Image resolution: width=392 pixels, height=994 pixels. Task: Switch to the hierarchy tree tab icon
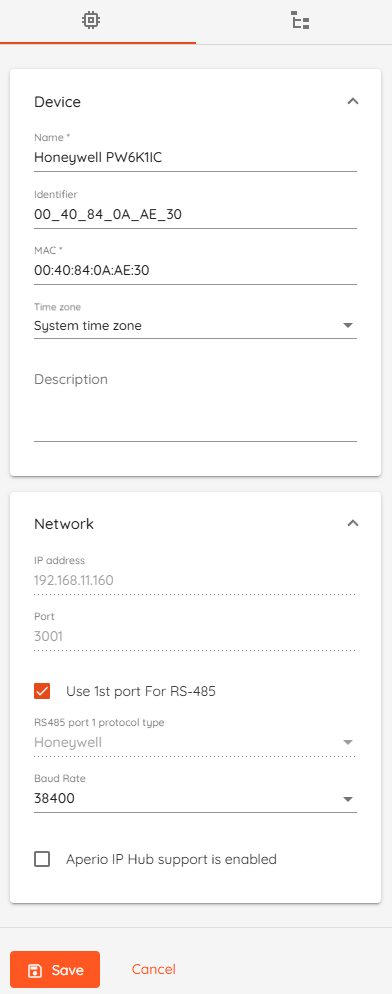coord(300,21)
